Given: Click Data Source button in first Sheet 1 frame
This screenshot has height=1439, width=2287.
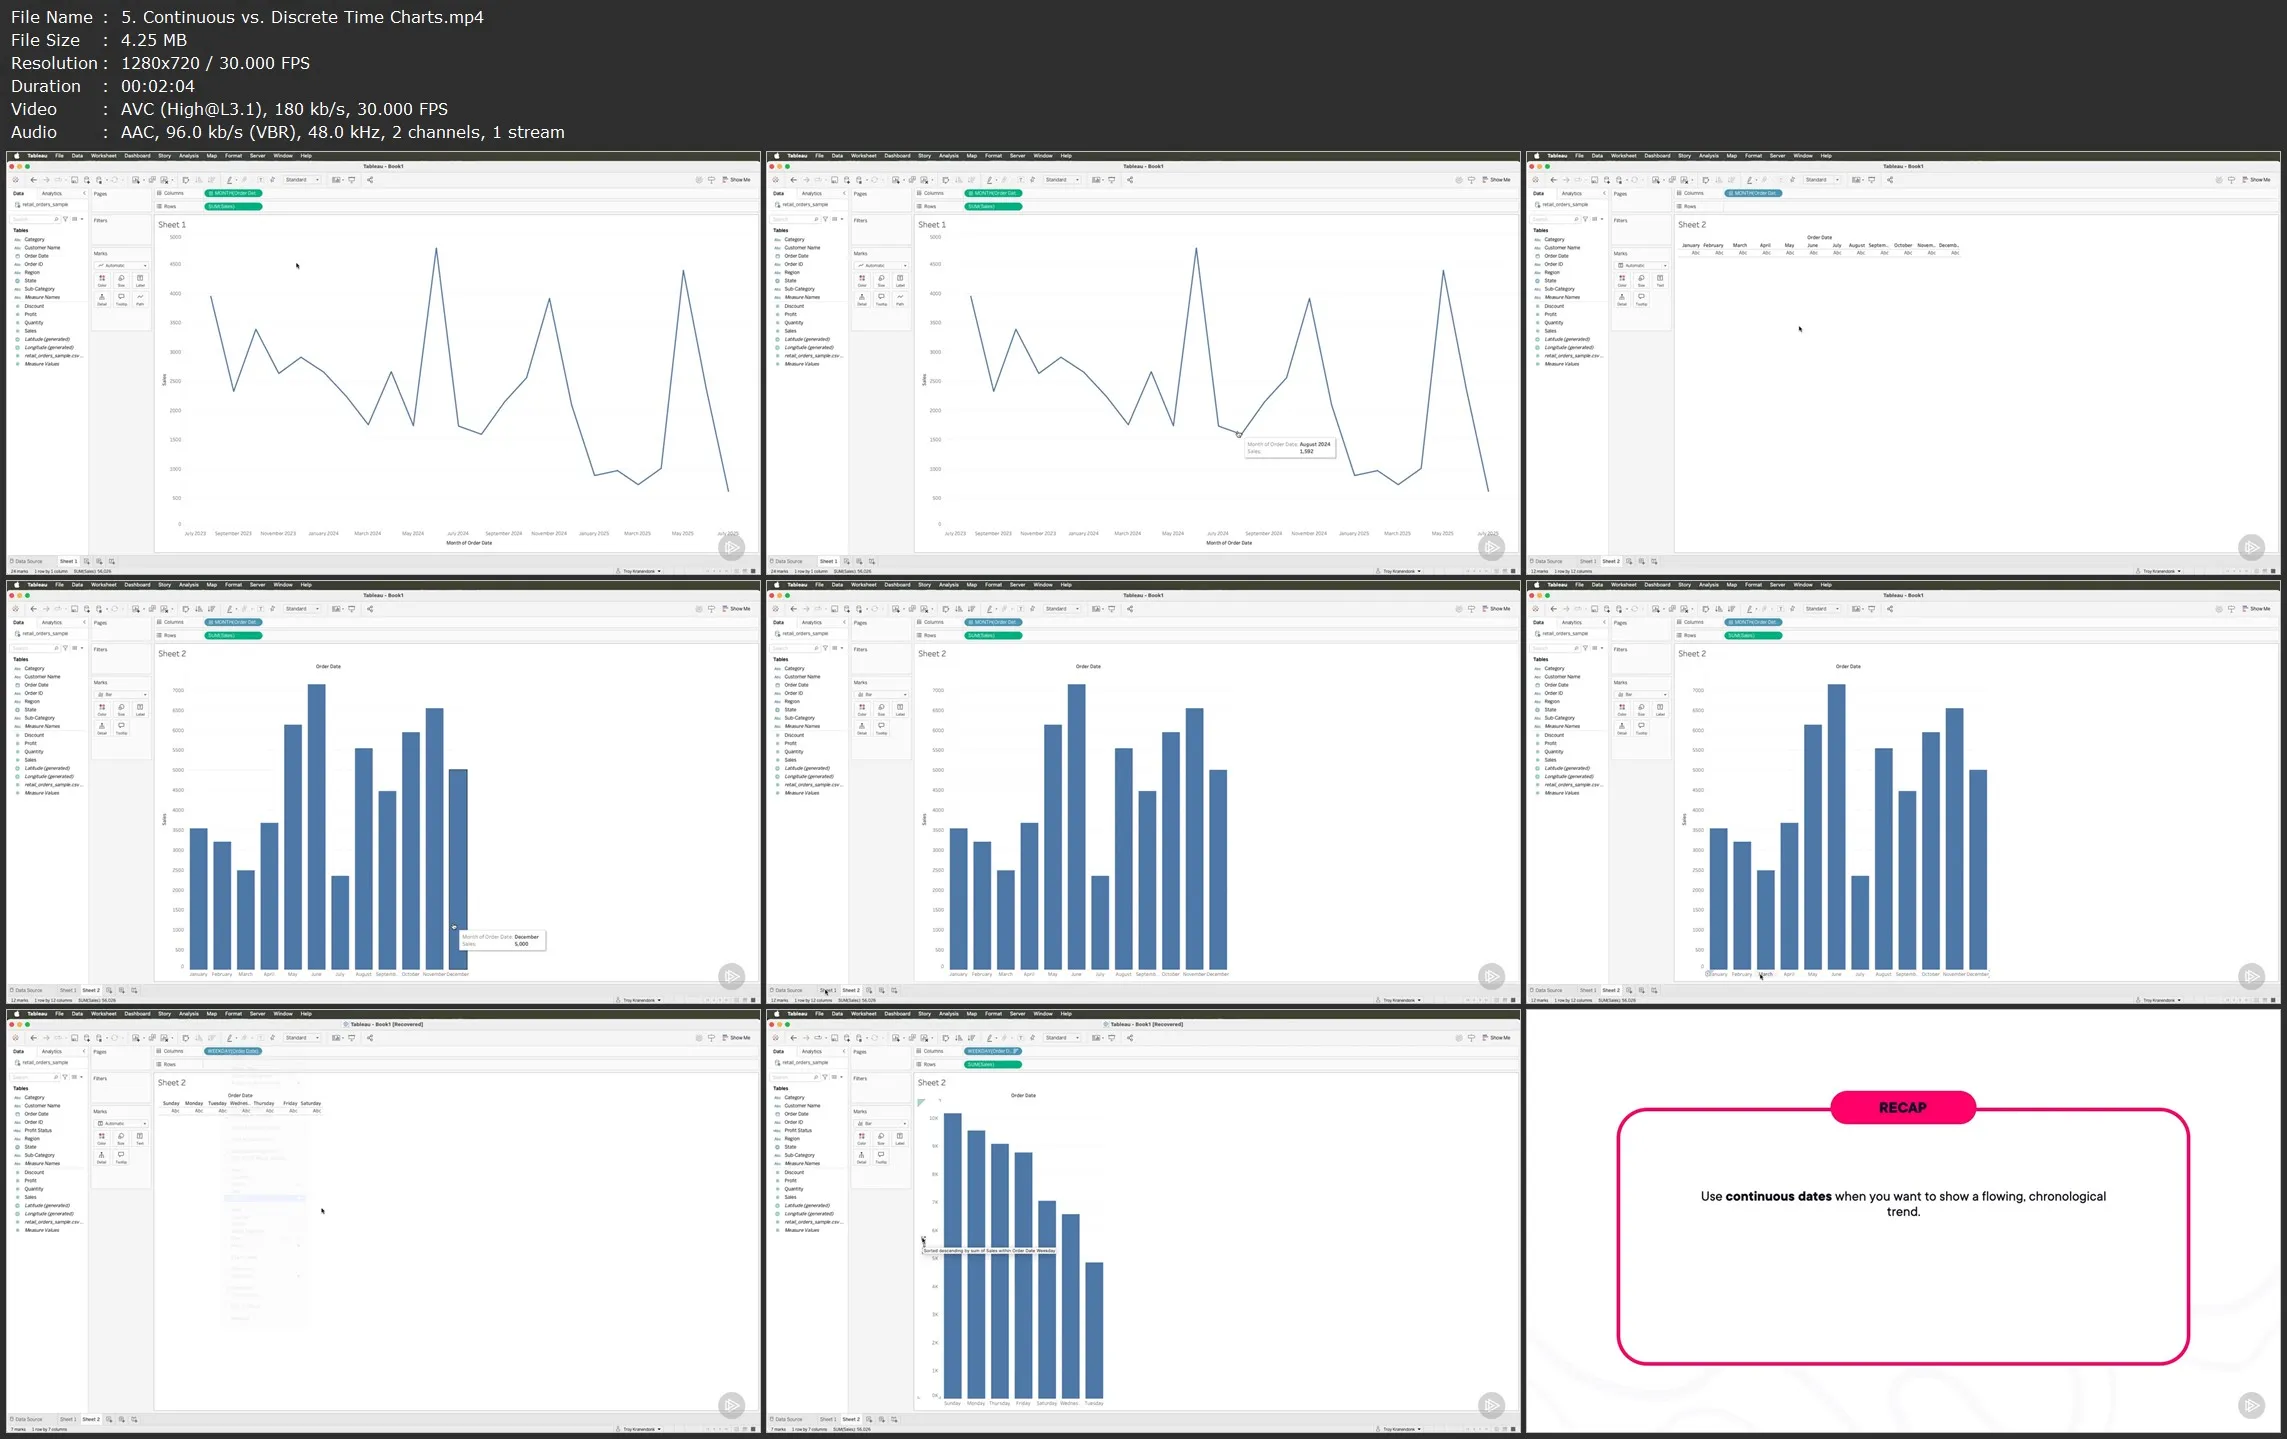Looking at the screenshot, I should (x=27, y=561).
